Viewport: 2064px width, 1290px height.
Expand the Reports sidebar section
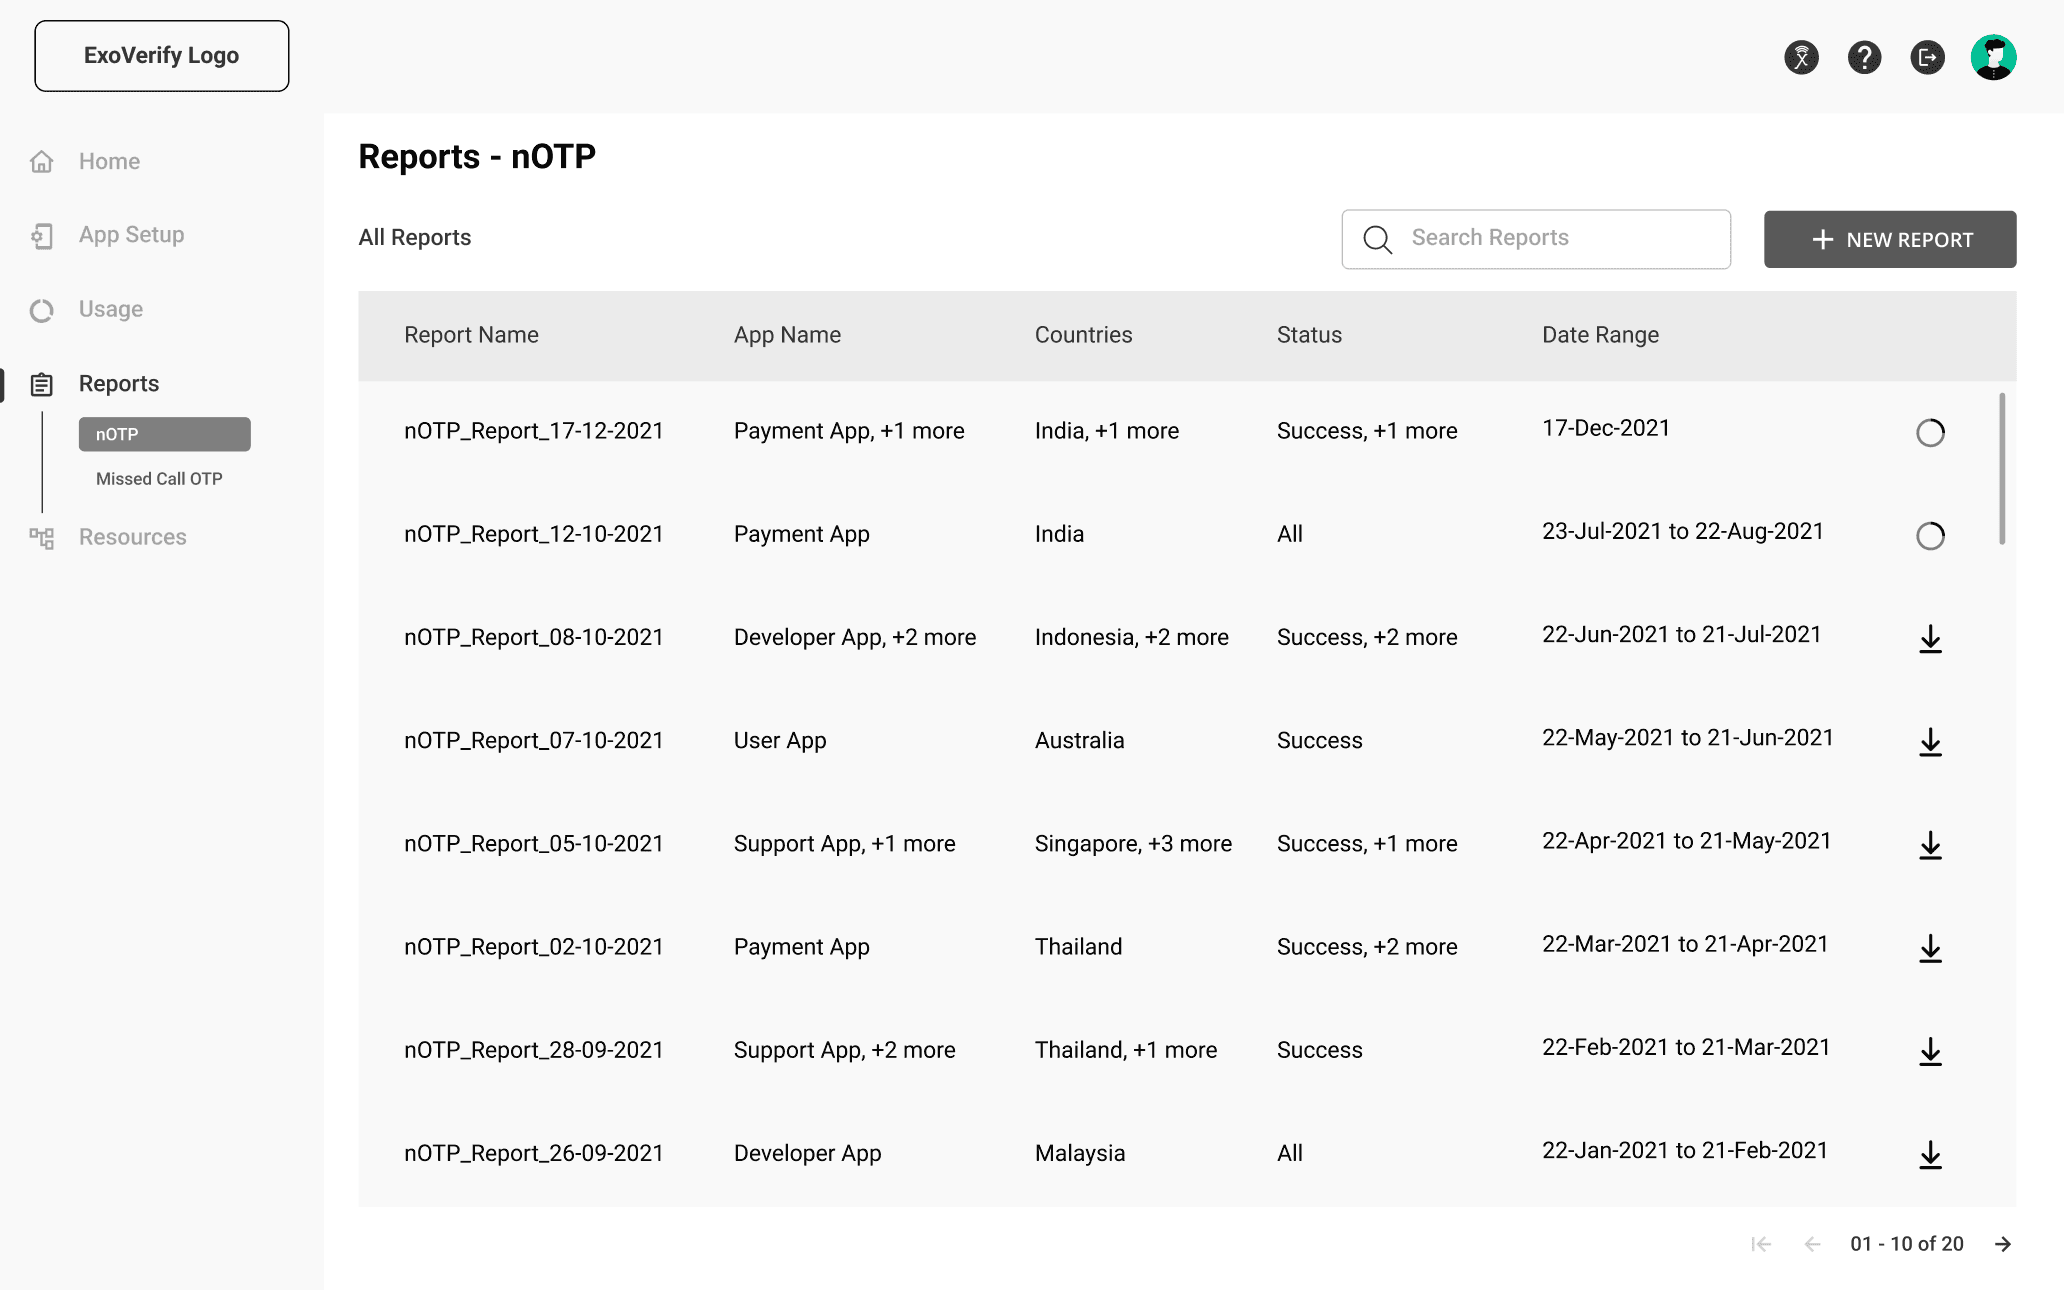click(118, 384)
